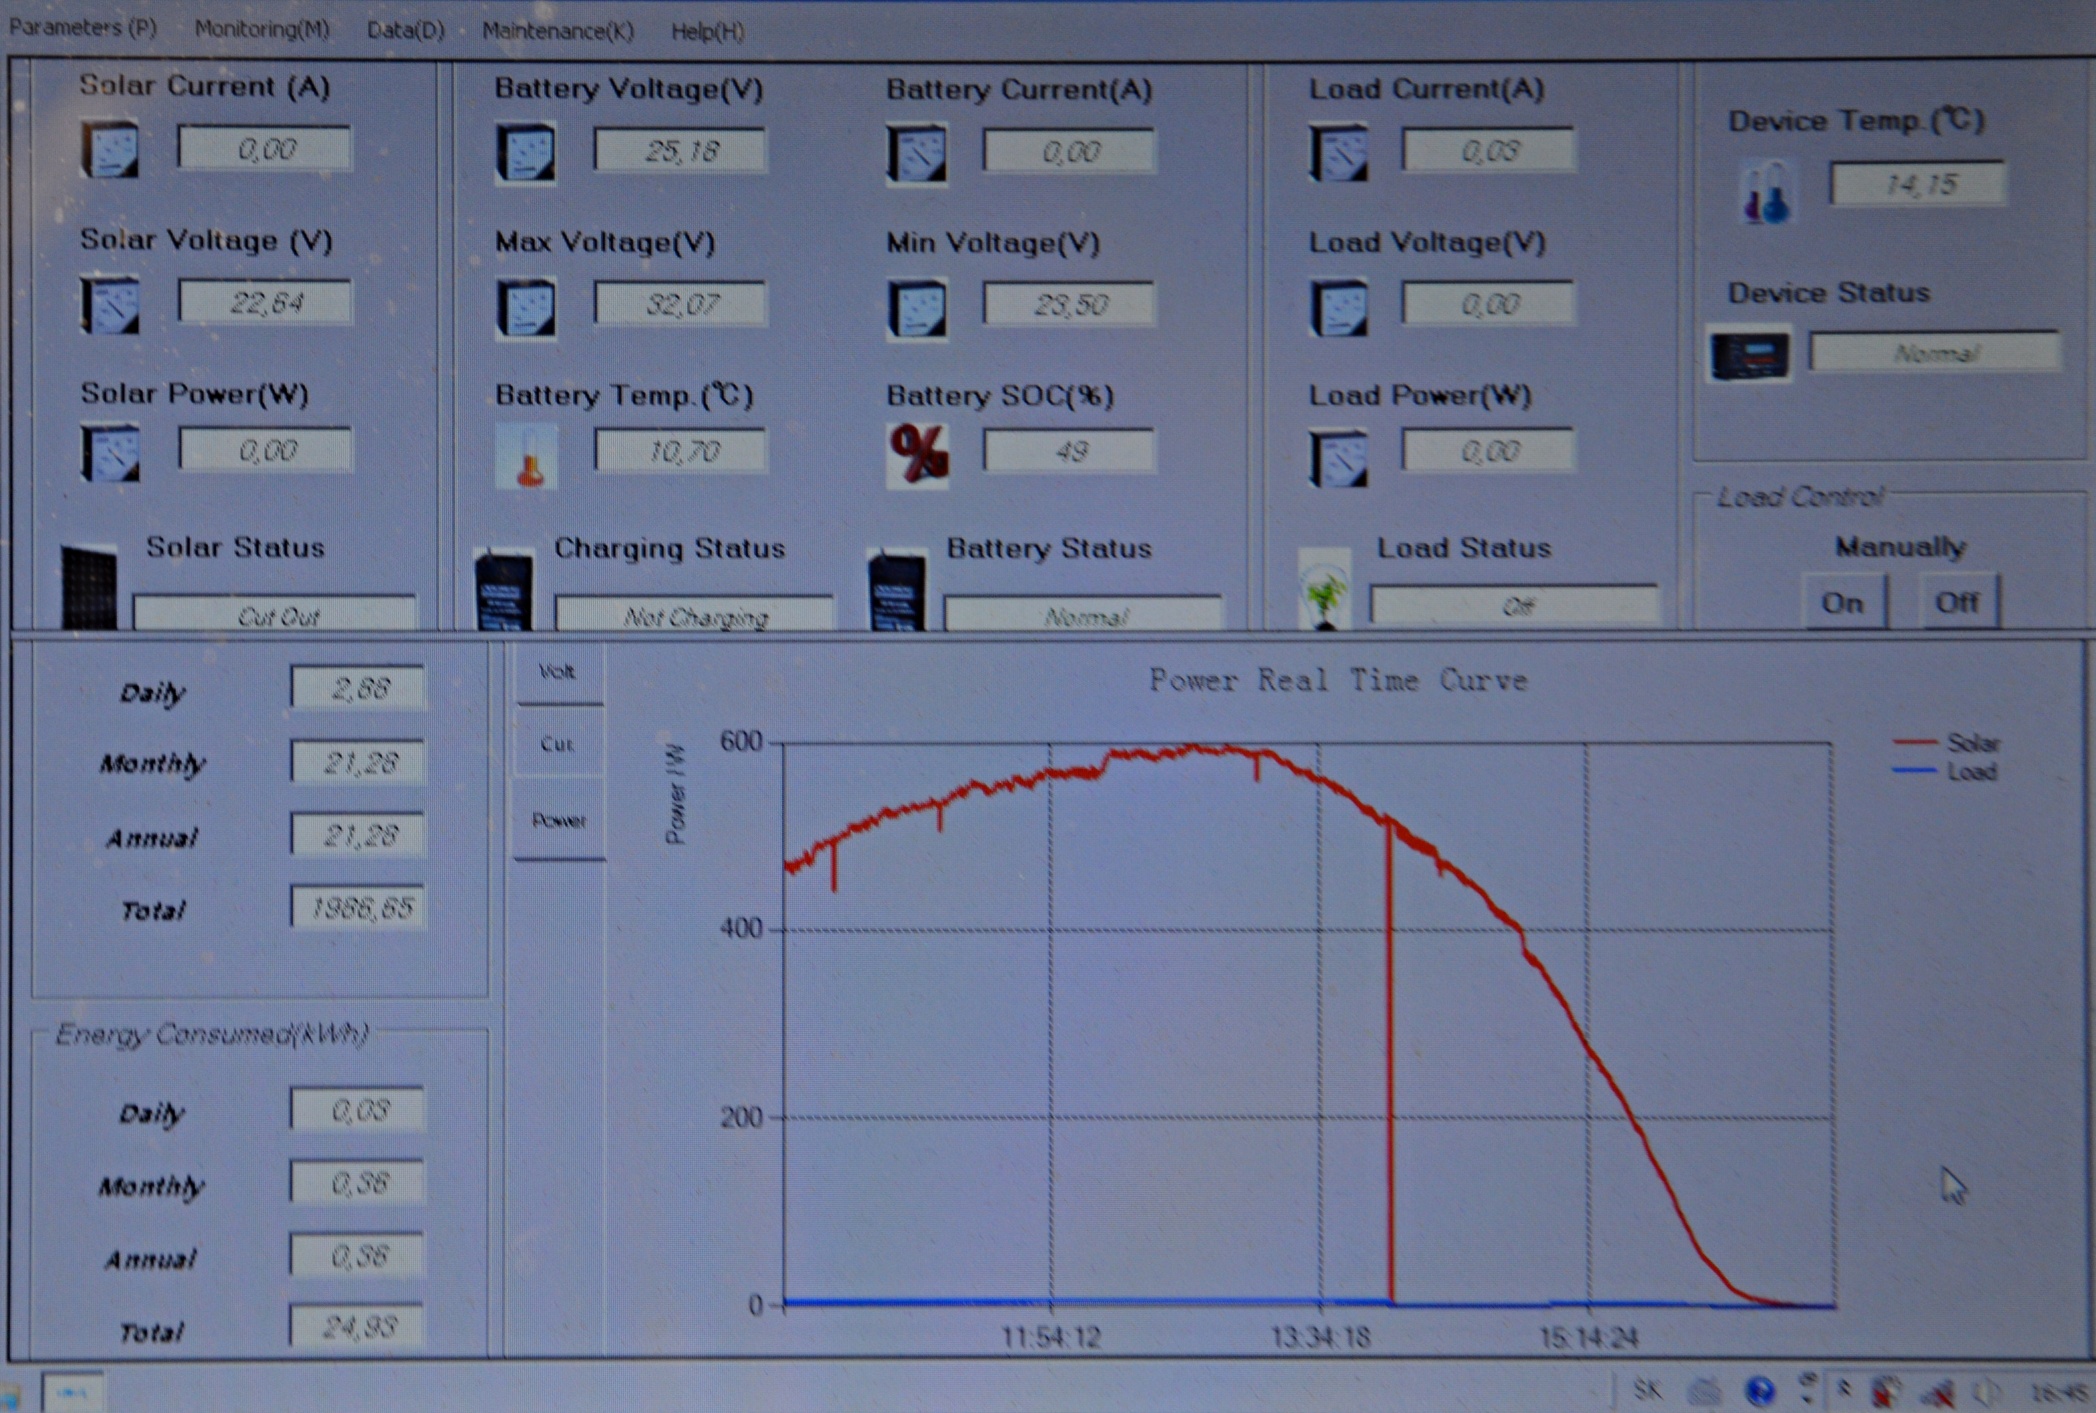Viewport: 2096px width, 1413px height.
Task: Click the Battery Voltage gauge icon
Action: pos(525,153)
